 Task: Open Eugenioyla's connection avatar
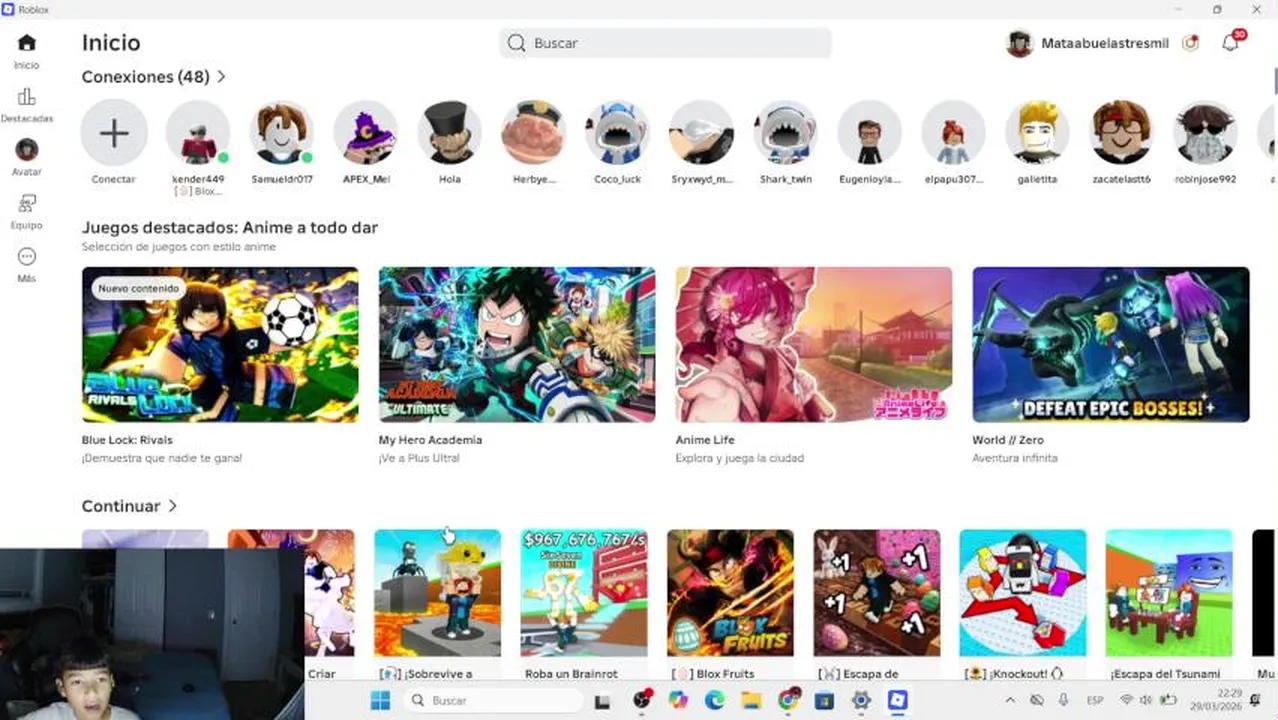pyautogui.click(x=870, y=133)
